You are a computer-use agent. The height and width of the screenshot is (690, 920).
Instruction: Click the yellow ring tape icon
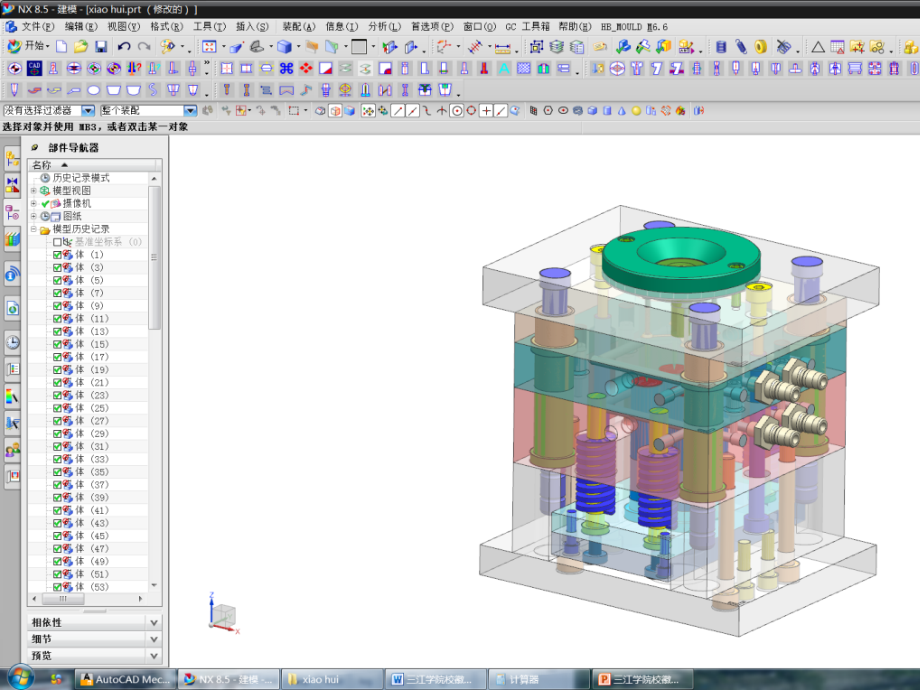(x=761, y=46)
